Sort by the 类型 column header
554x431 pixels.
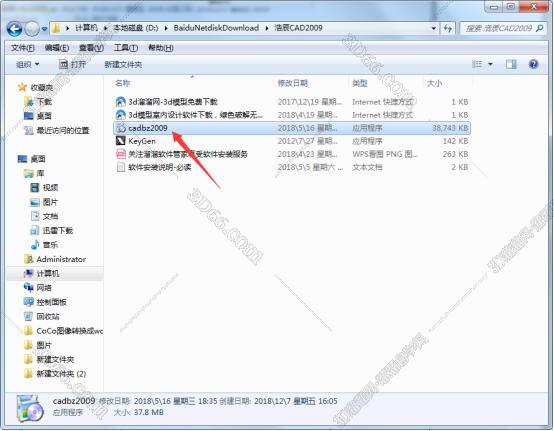360,83
